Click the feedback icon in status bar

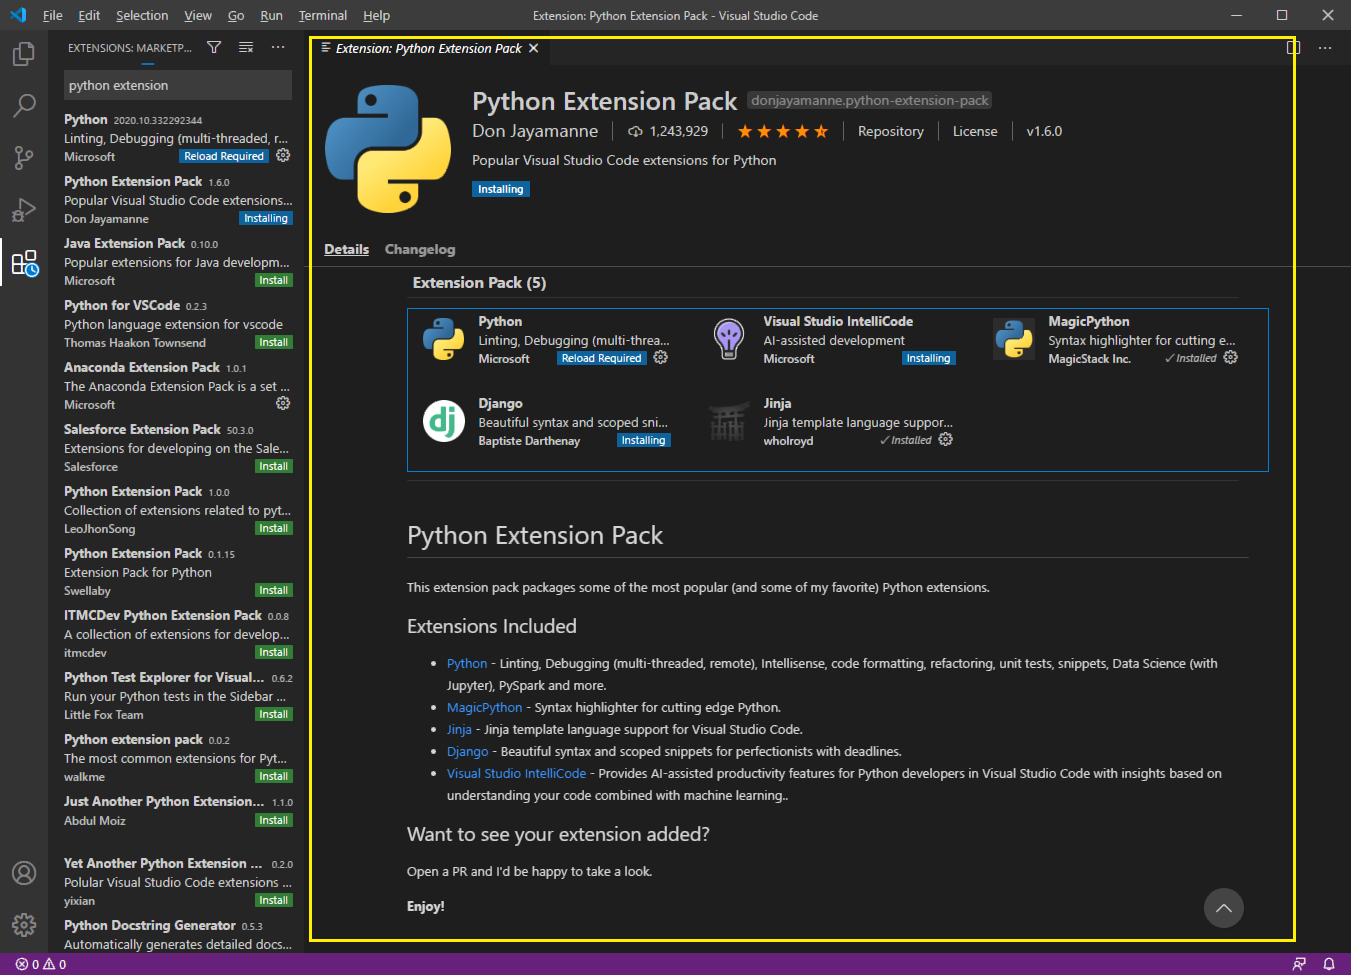tap(1299, 964)
